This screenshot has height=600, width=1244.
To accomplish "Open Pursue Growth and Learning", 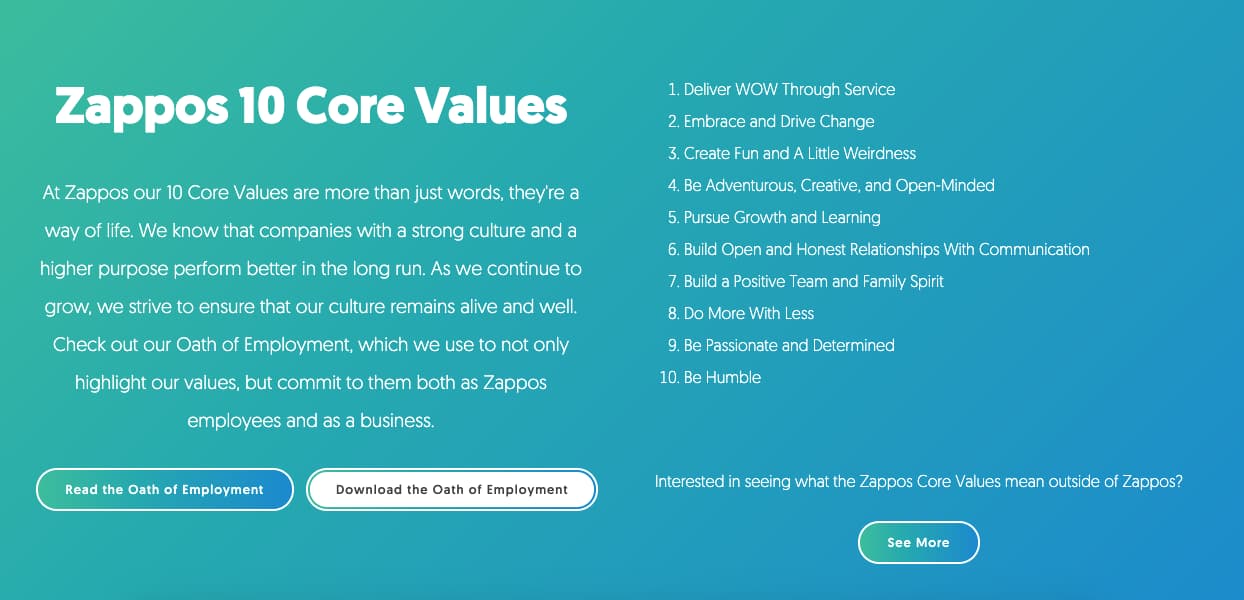I will pyautogui.click(x=782, y=217).
